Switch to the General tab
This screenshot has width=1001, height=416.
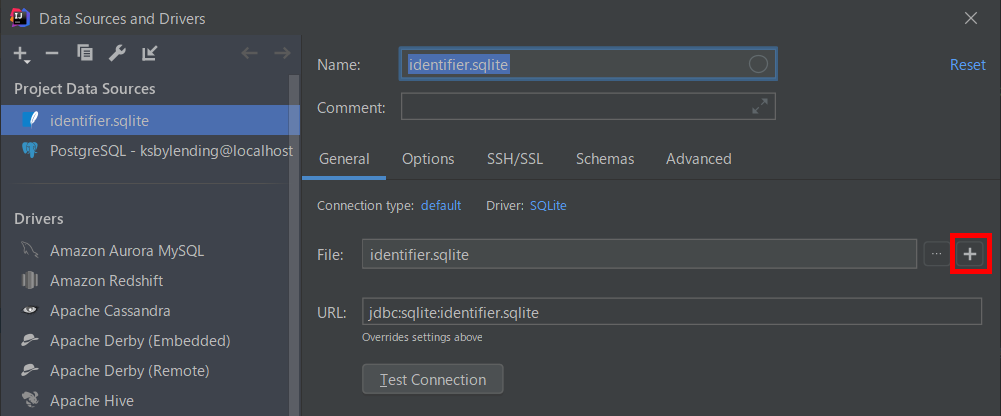(344, 159)
